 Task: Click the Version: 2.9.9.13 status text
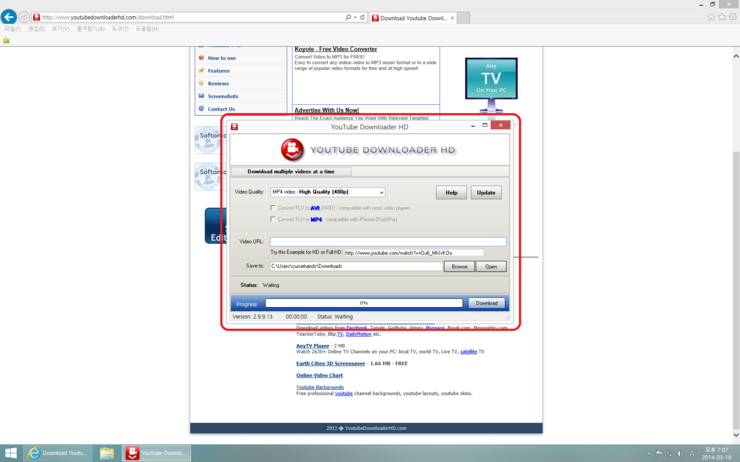[252, 317]
